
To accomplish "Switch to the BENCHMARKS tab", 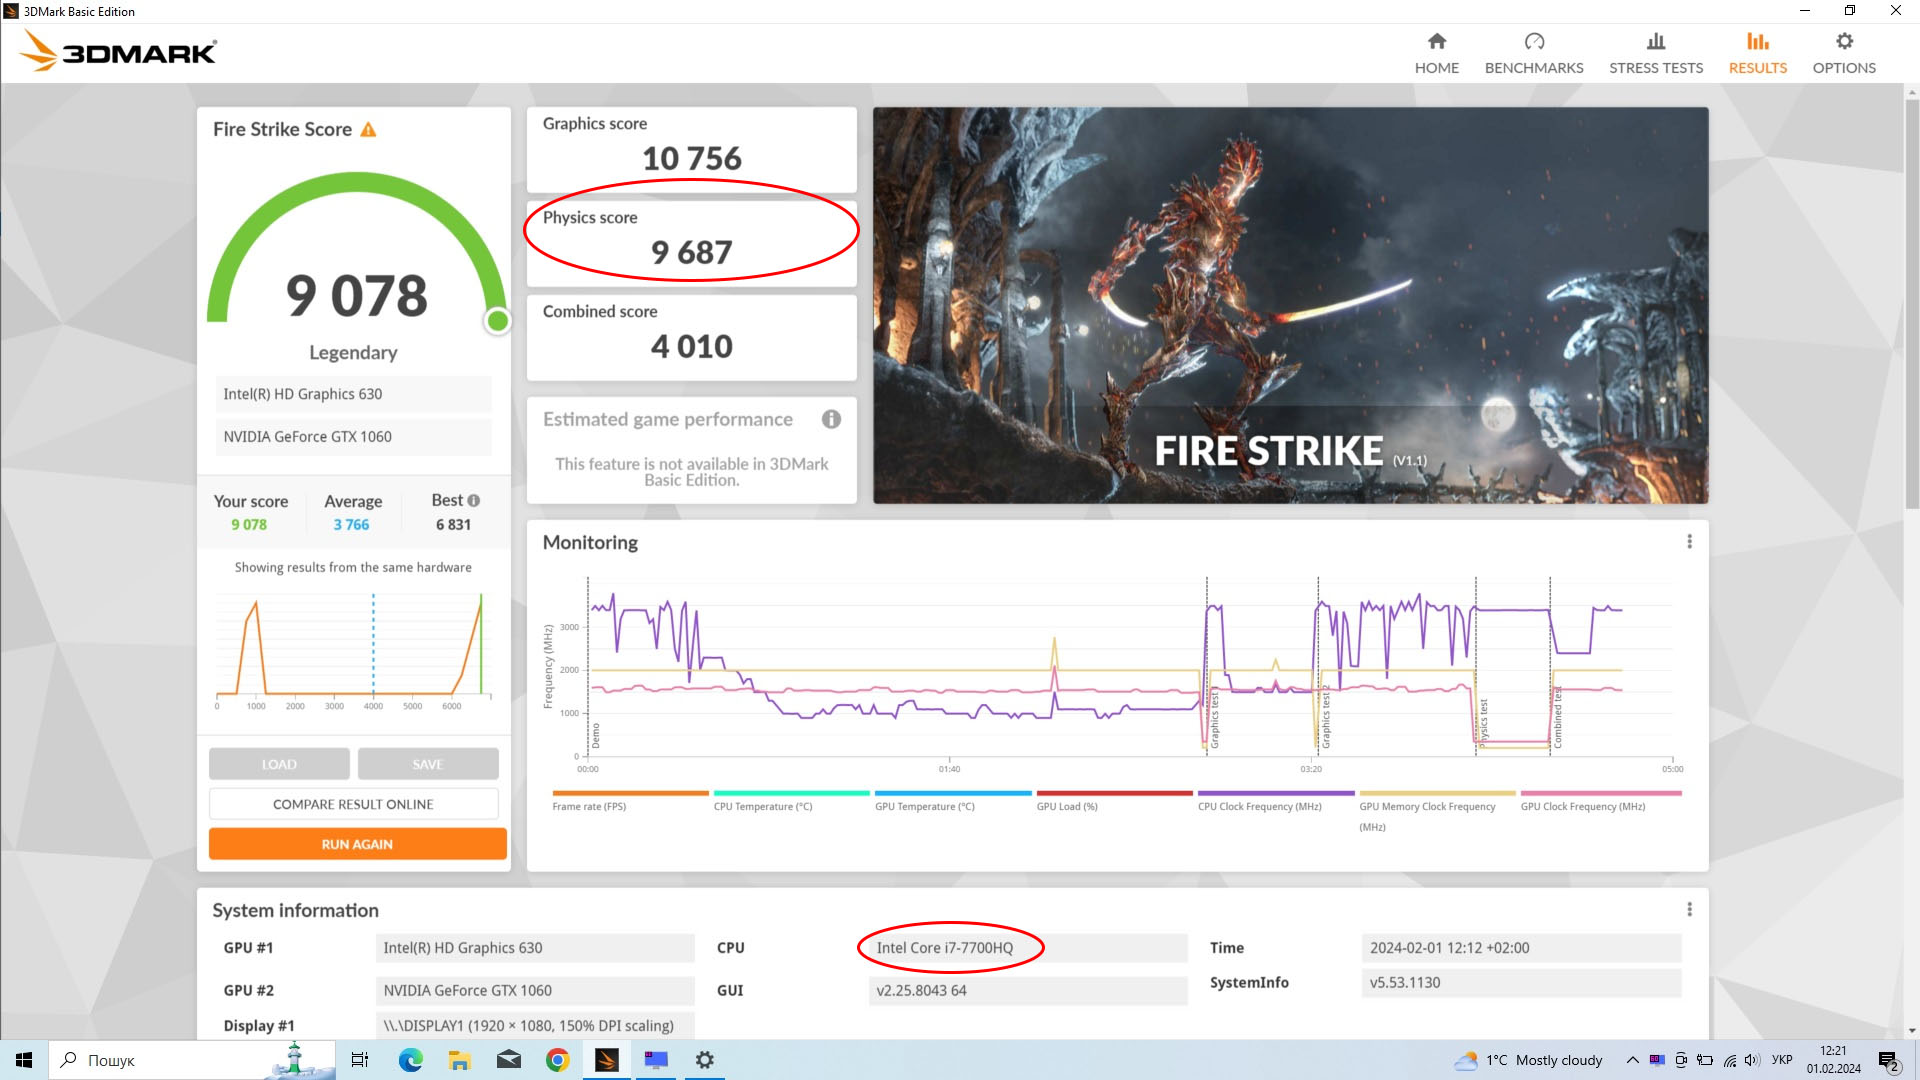I will pyautogui.click(x=1534, y=53).
